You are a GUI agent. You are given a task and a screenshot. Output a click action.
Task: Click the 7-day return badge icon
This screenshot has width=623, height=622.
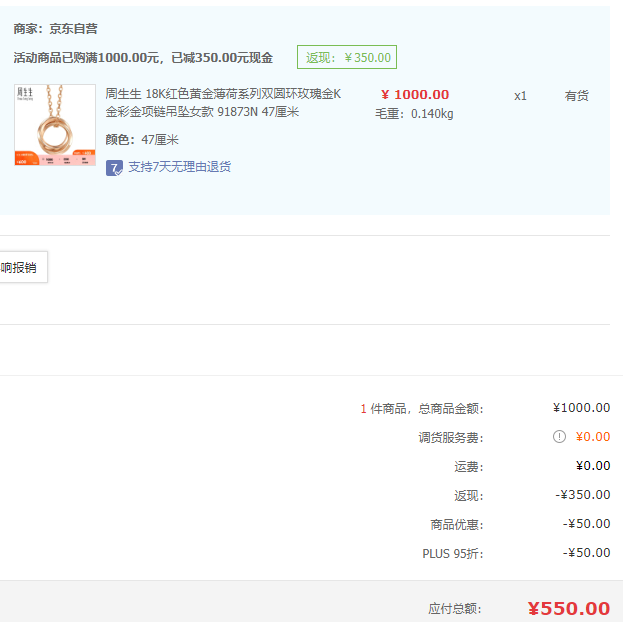coord(114,168)
